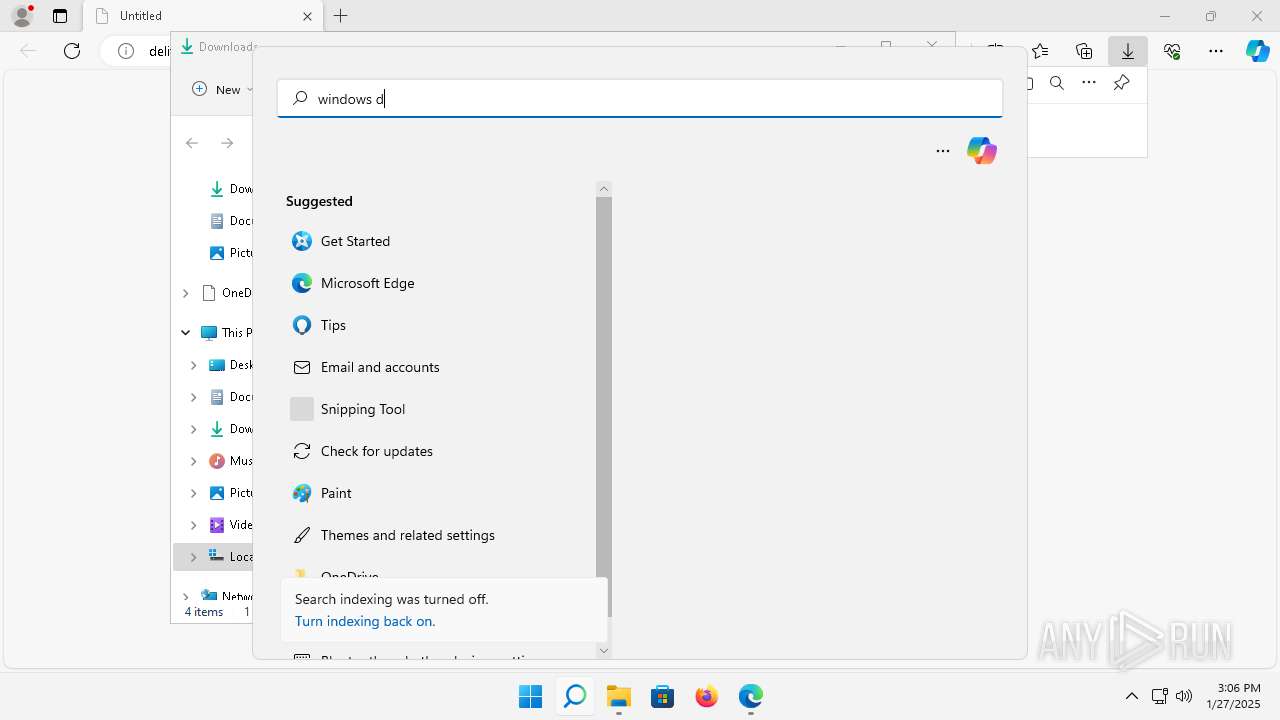Select the This PC tree item
The width and height of the screenshot is (1280, 720).
pos(226,332)
